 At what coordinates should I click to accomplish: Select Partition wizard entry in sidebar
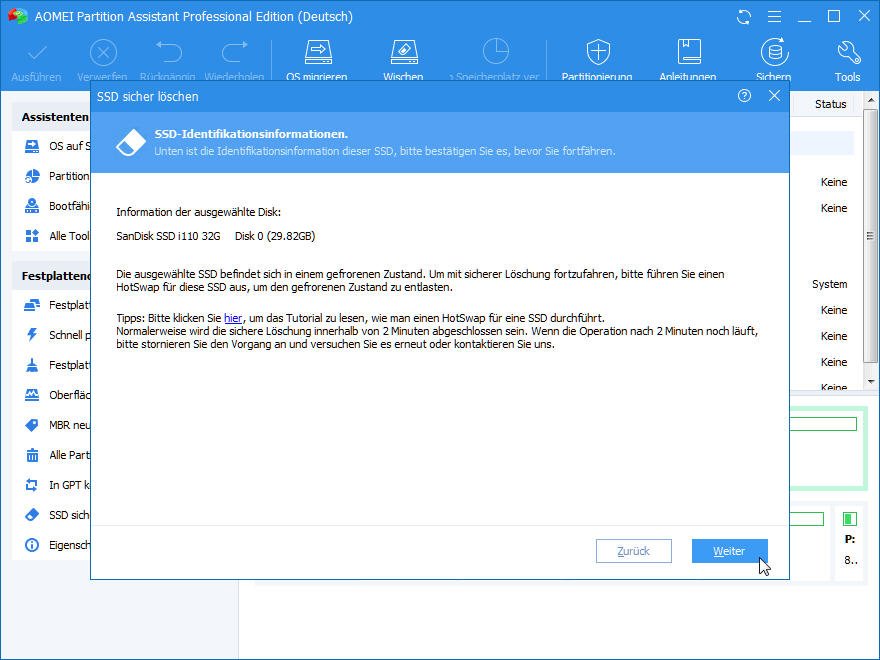pos(57,176)
